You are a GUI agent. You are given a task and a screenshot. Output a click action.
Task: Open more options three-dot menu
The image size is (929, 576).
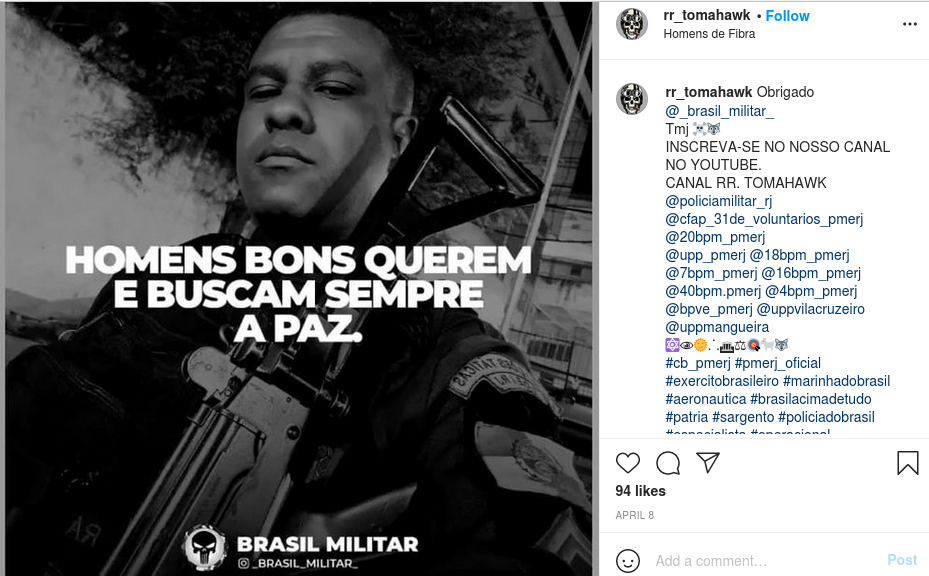(x=909, y=24)
